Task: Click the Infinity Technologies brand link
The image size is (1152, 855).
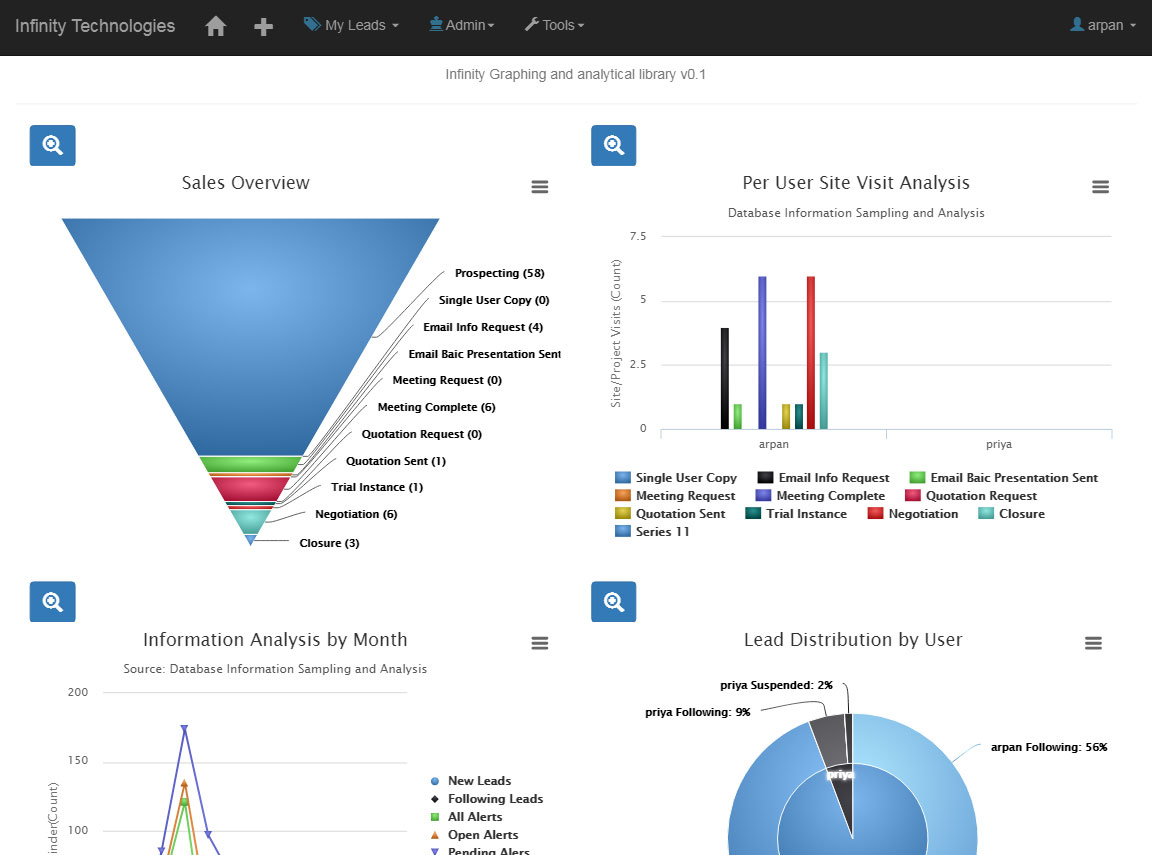Action: point(95,26)
